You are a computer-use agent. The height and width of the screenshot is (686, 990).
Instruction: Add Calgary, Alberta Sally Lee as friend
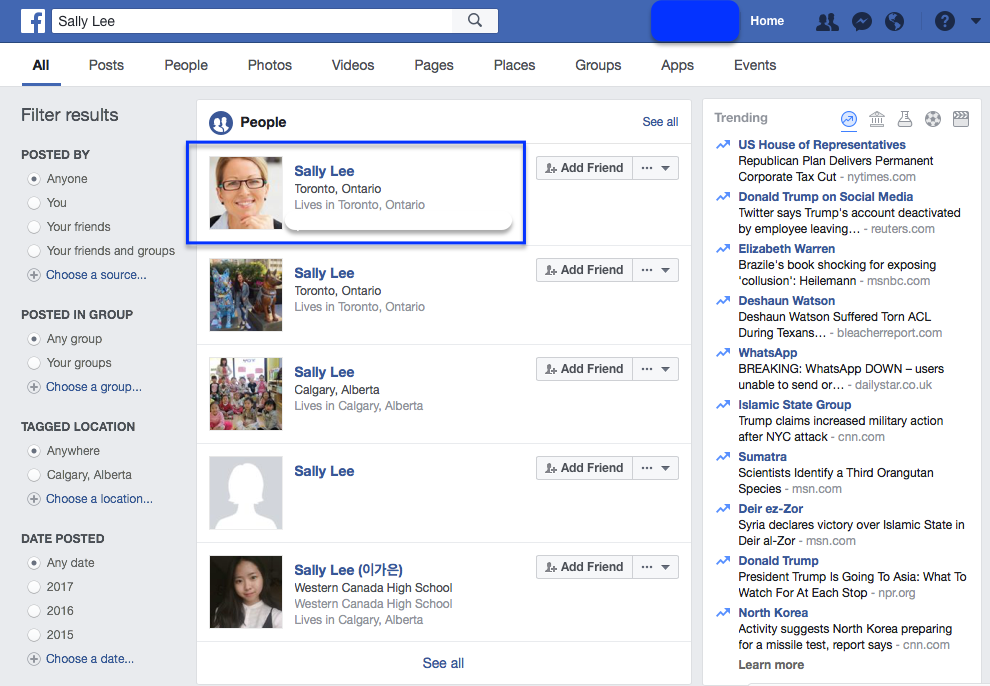tap(584, 369)
